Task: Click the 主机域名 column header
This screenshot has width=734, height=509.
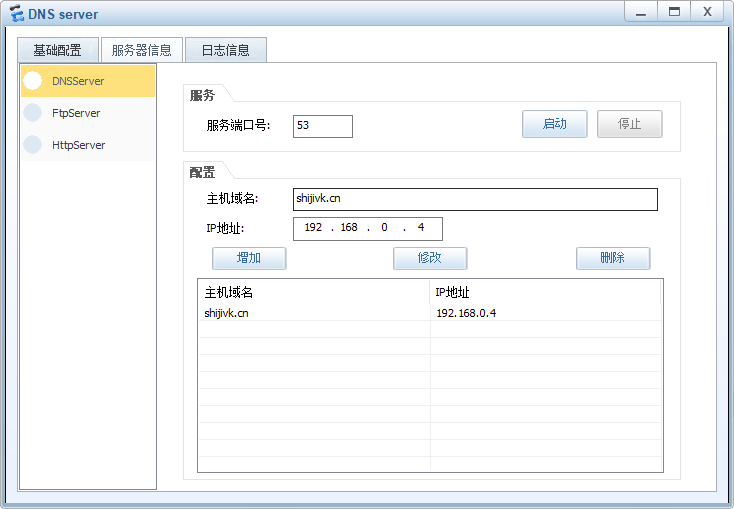Action: click(314, 293)
